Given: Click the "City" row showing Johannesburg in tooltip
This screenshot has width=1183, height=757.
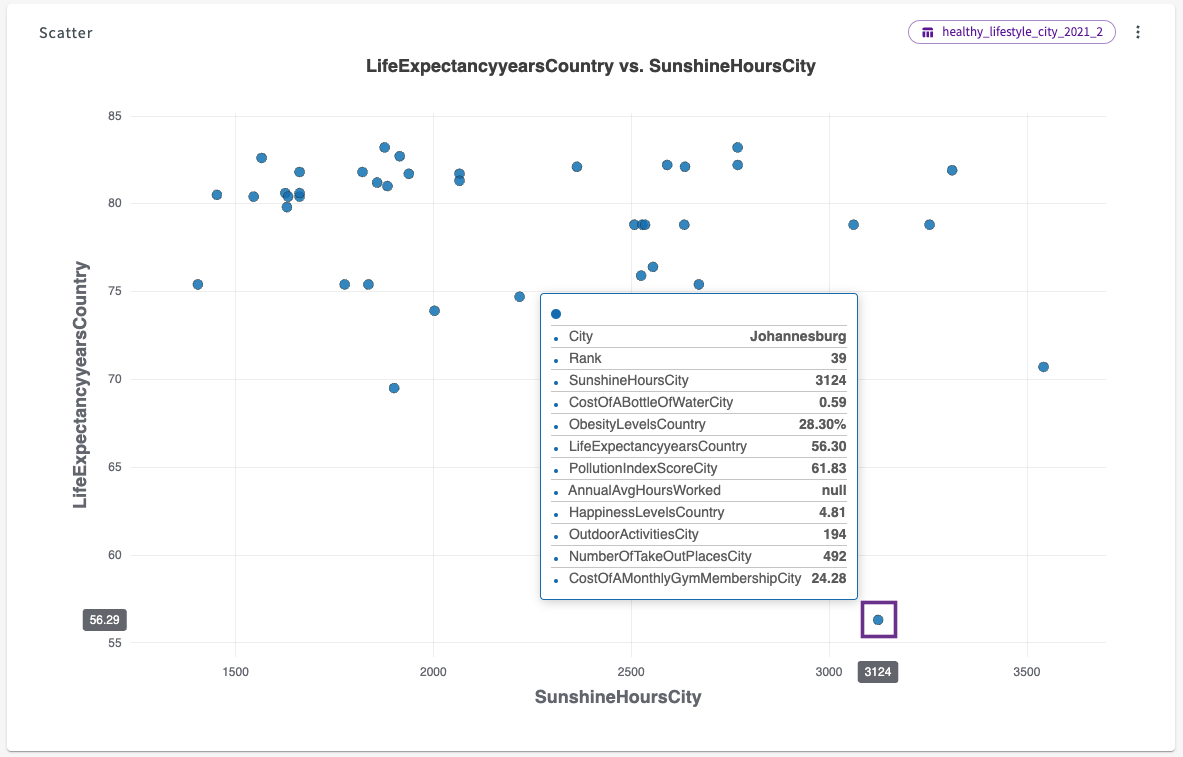Looking at the screenshot, I should 699,337.
